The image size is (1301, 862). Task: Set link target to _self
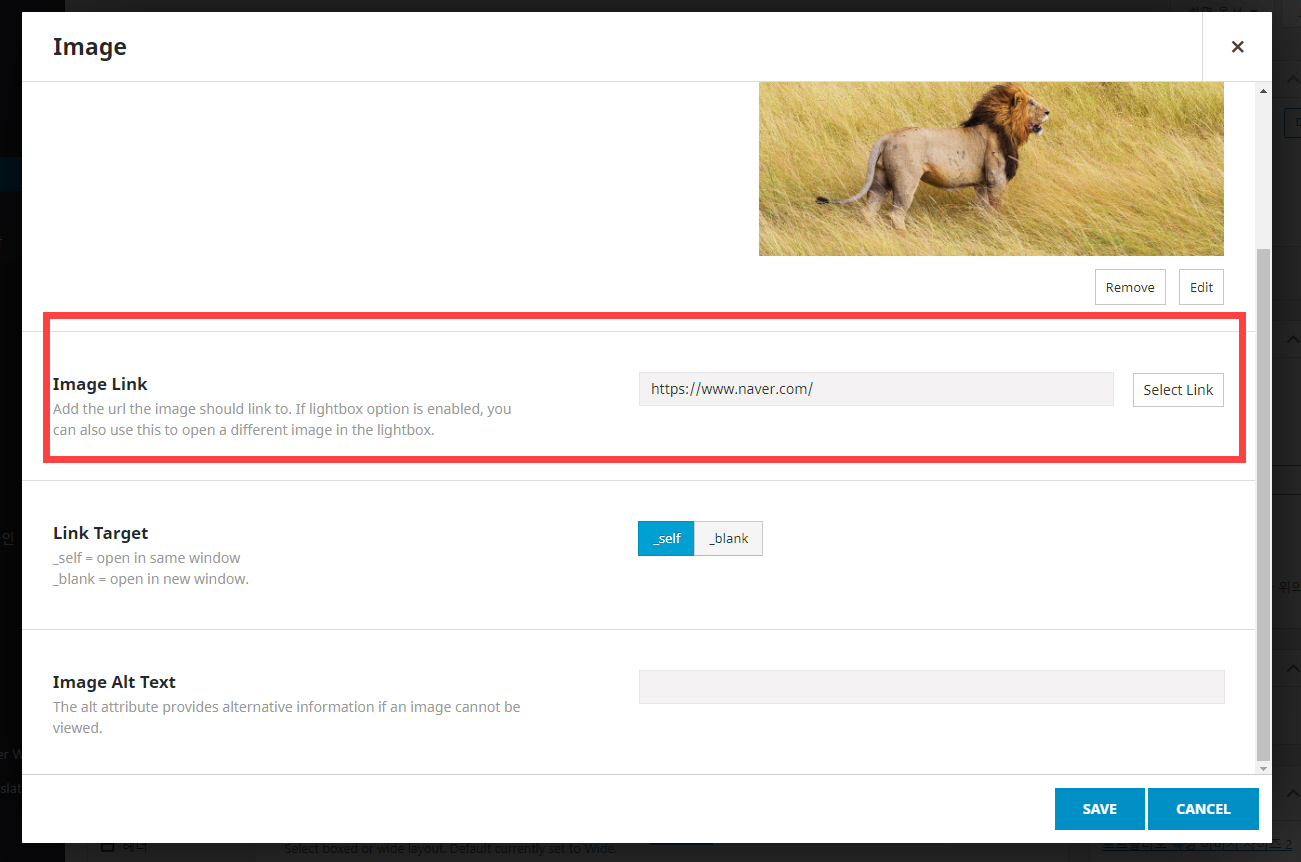(x=666, y=538)
